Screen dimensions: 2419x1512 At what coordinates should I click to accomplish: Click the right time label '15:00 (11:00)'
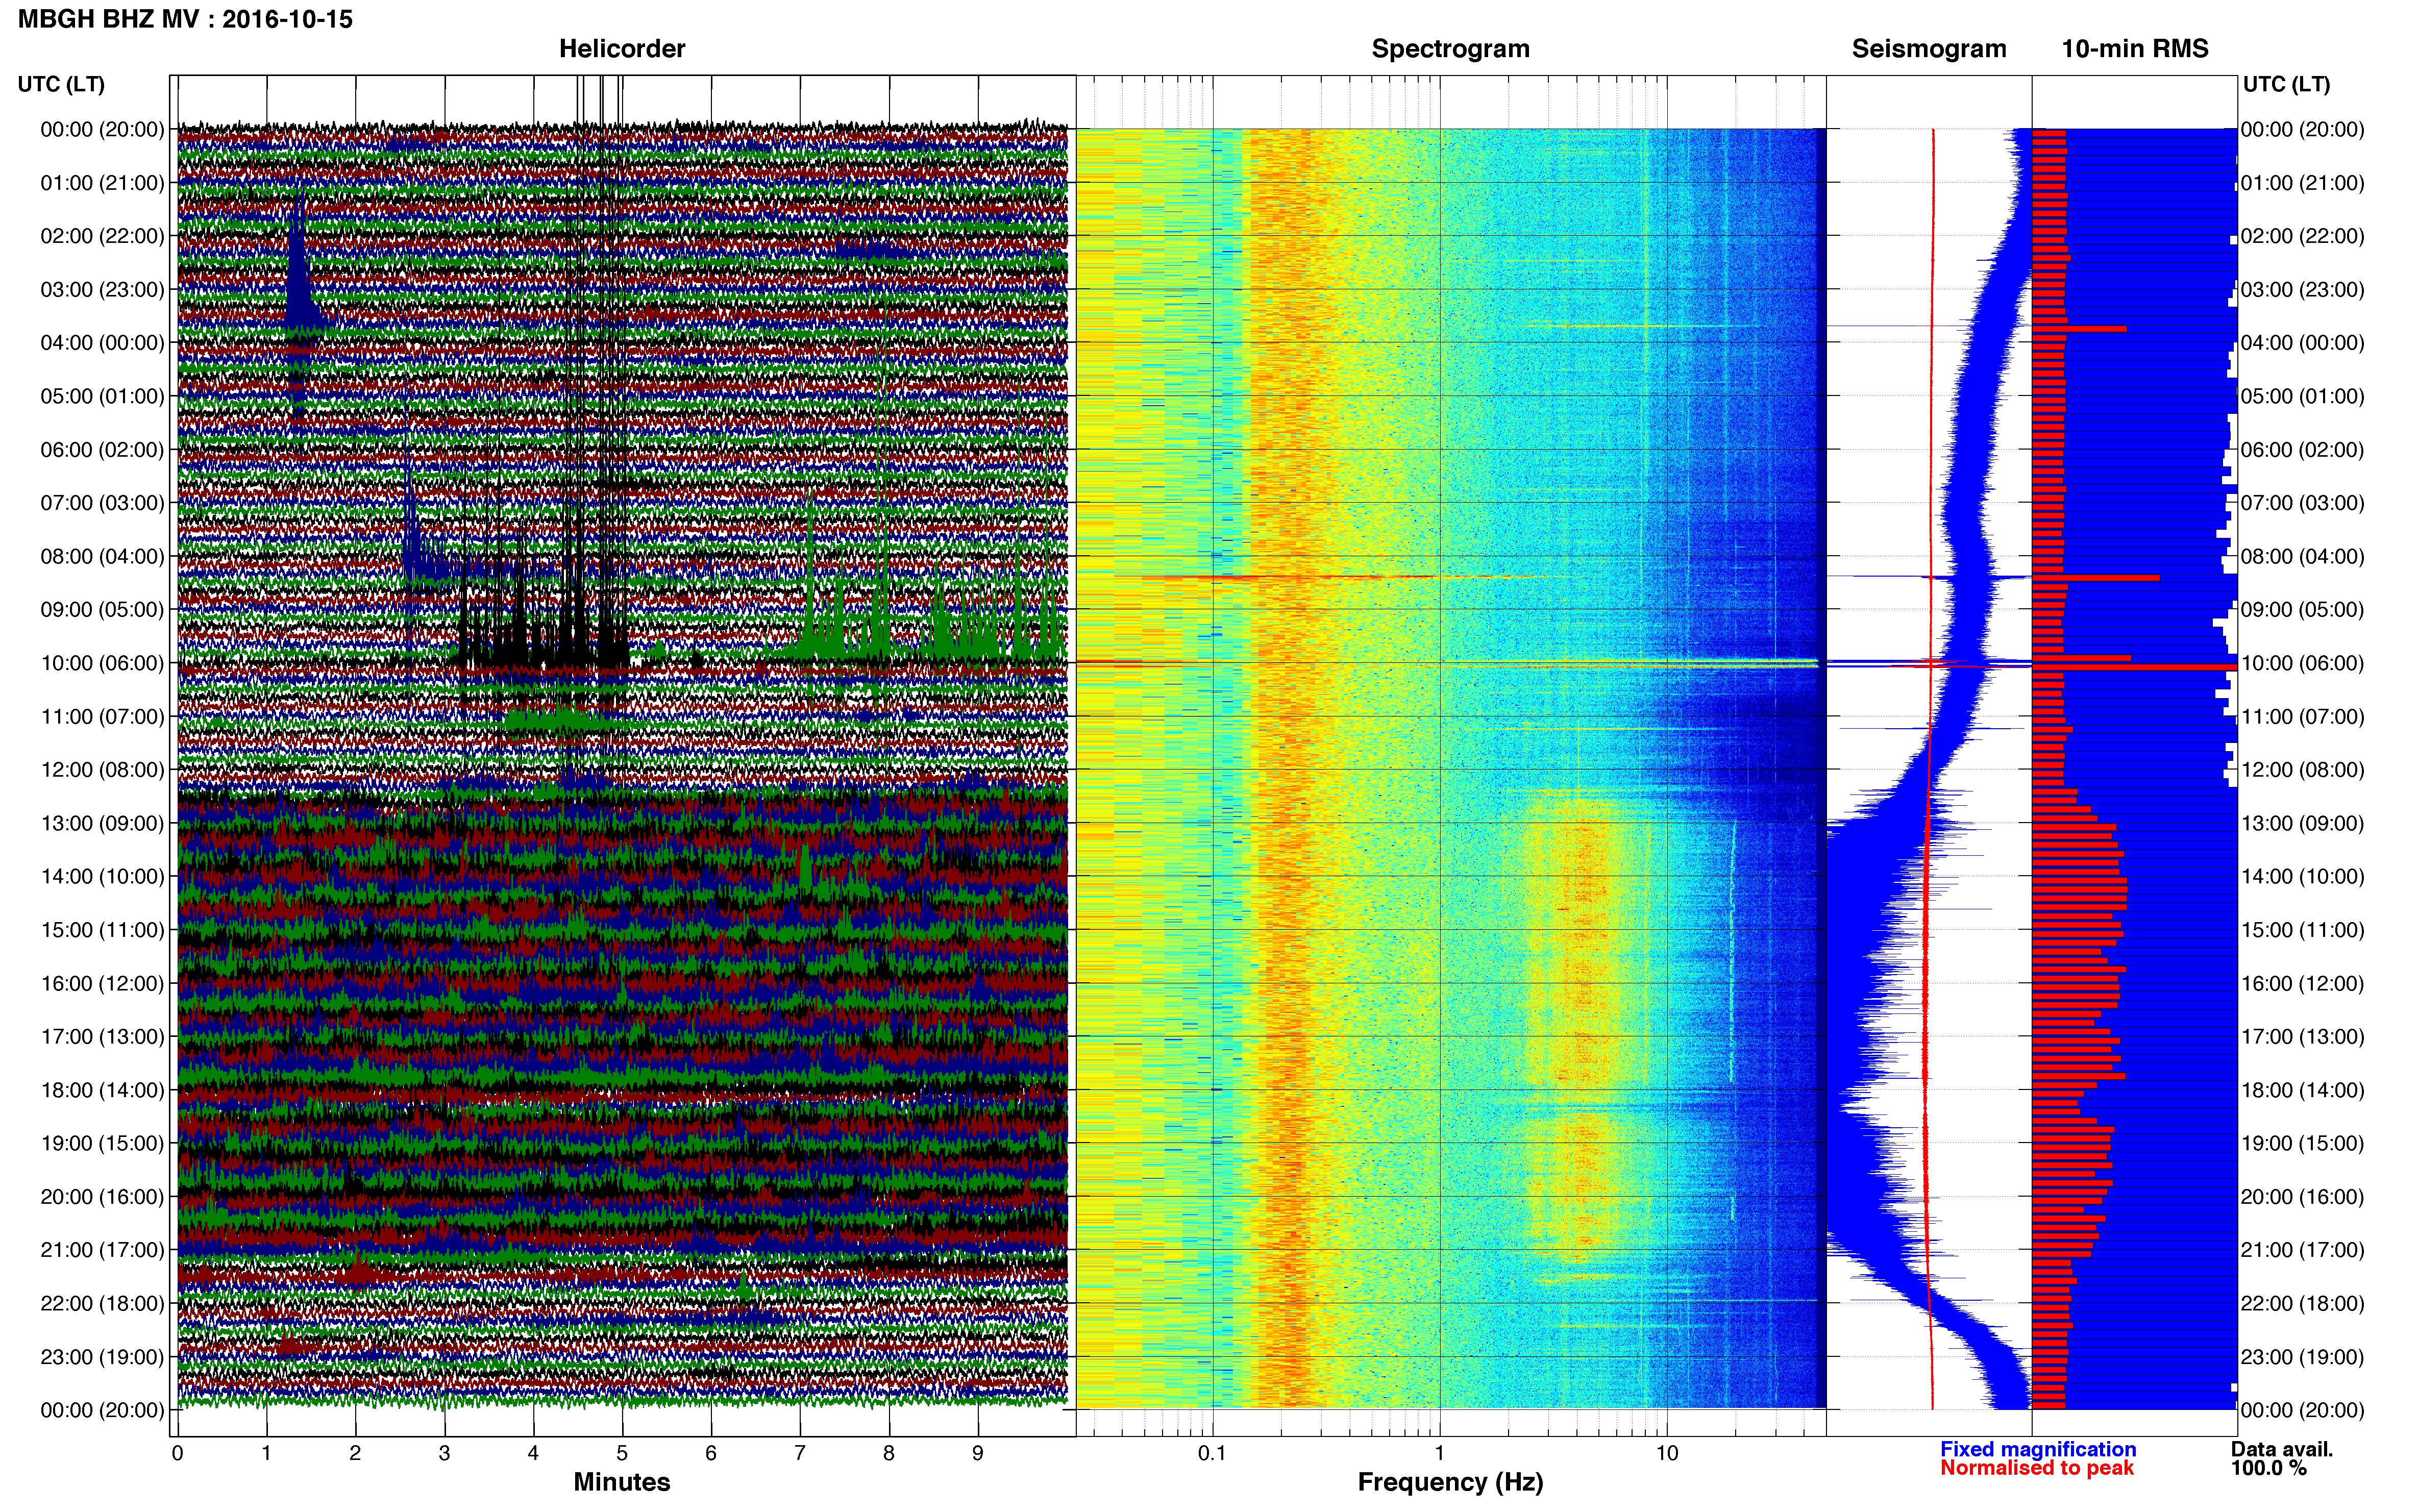[2303, 930]
